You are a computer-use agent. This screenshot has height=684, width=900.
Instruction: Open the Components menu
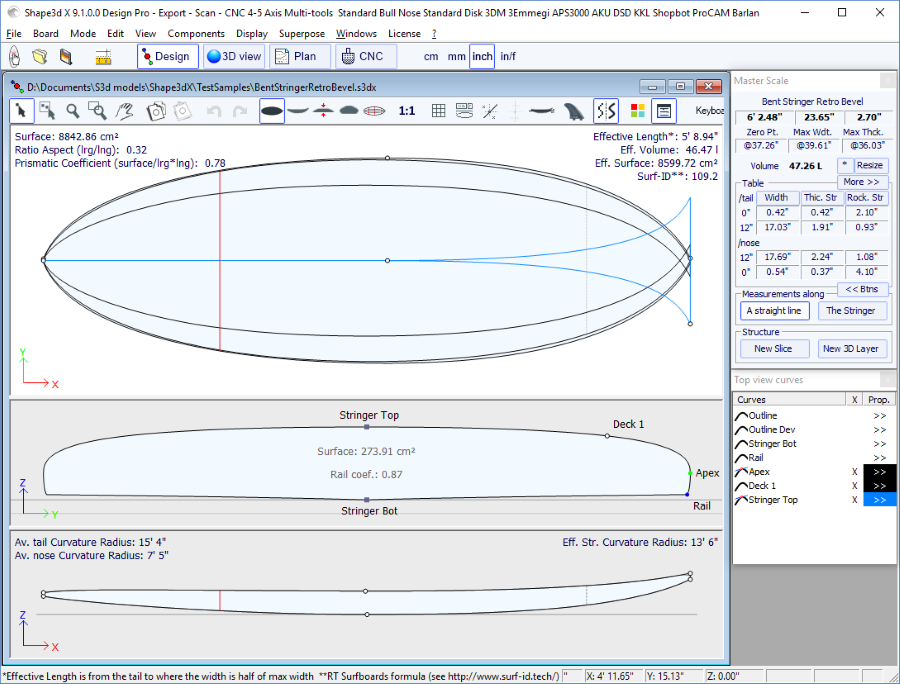(196, 33)
